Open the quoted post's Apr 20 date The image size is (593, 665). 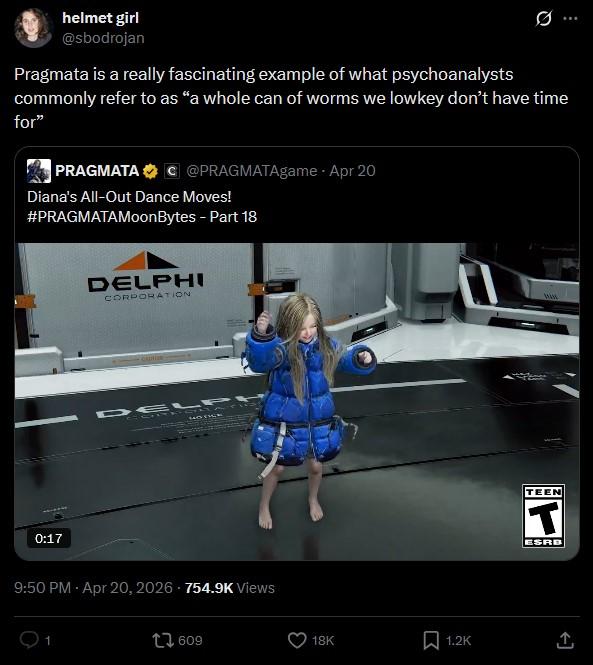pyautogui.click(x=352, y=171)
